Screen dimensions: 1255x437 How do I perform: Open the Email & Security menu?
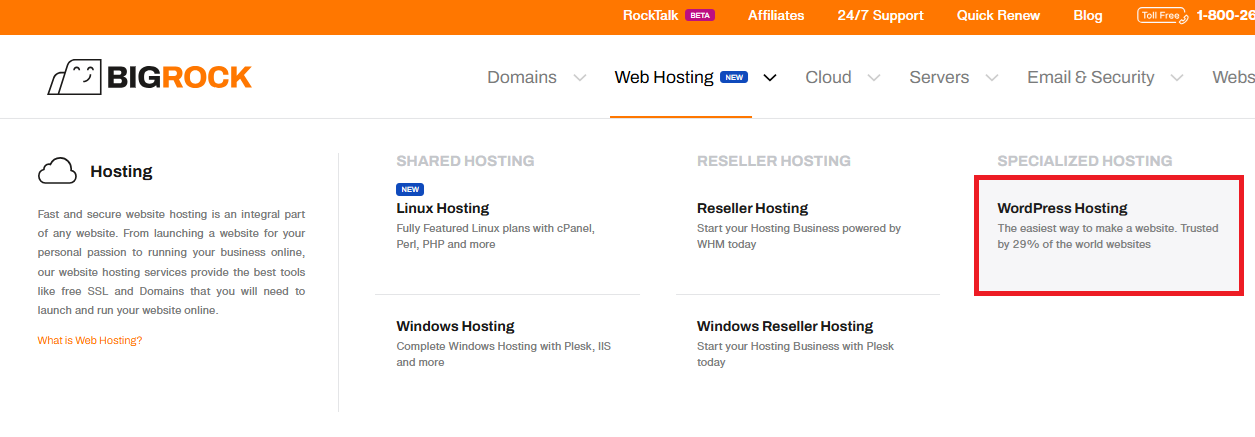coord(1090,77)
